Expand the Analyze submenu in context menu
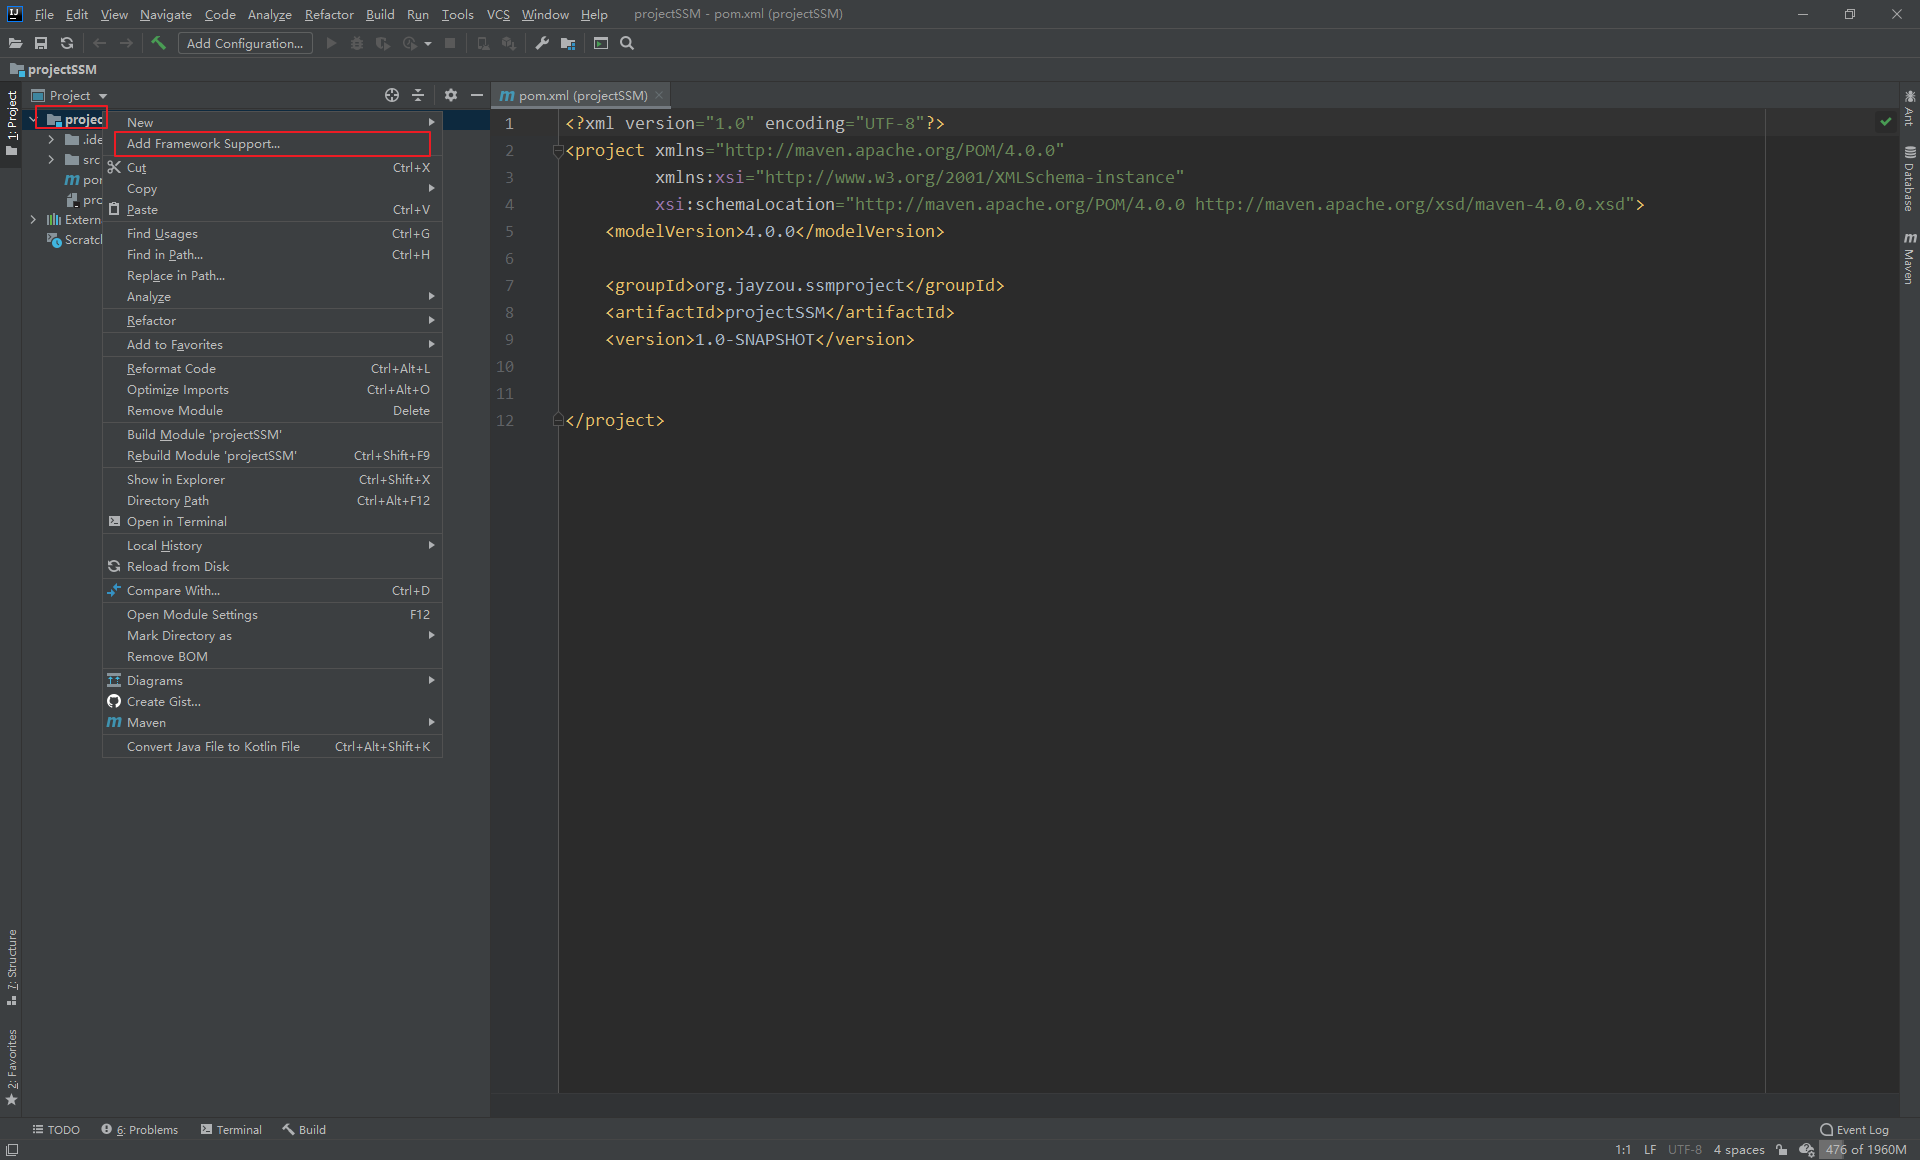 tap(272, 297)
